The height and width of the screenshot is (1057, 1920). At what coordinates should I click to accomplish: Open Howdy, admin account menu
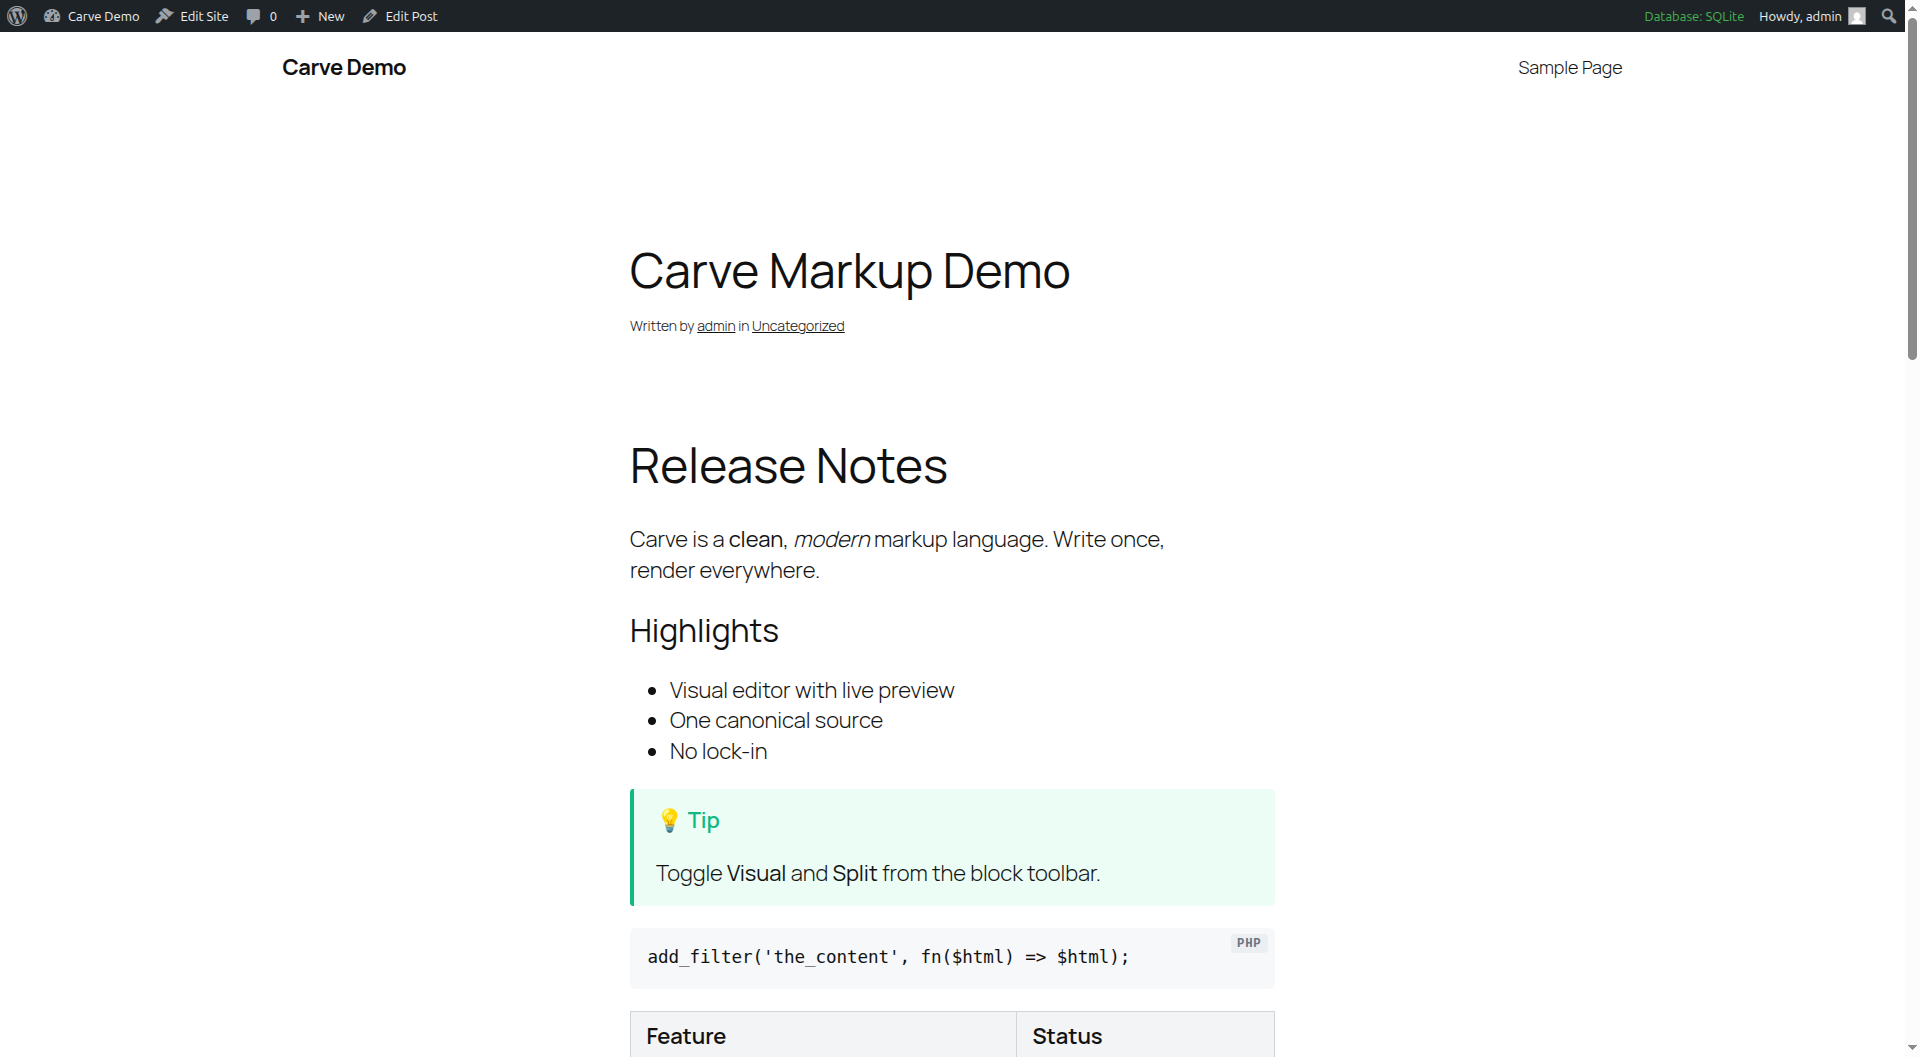(x=1812, y=16)
